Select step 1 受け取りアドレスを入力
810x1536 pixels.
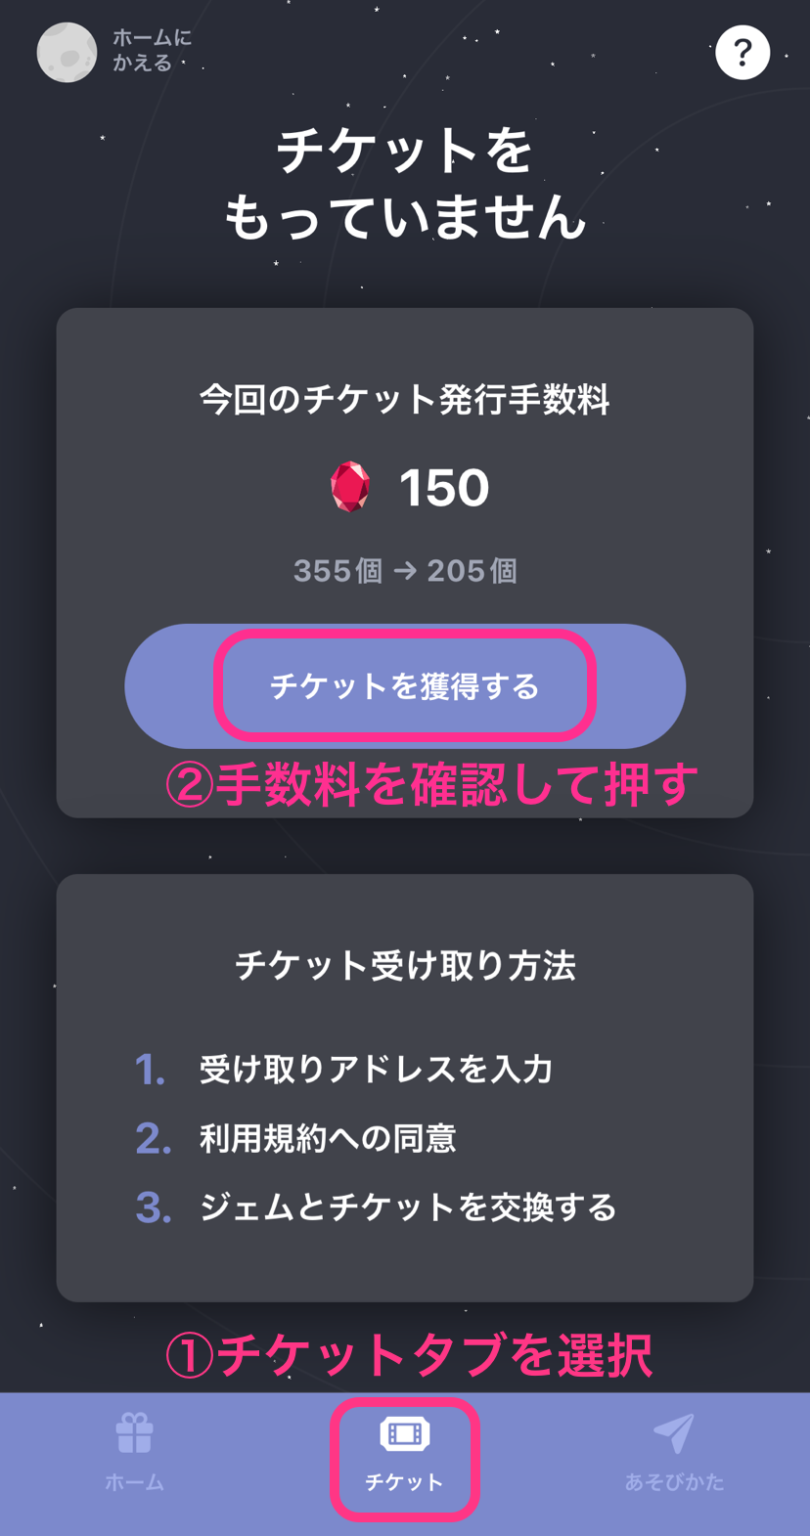point(376,1070)
